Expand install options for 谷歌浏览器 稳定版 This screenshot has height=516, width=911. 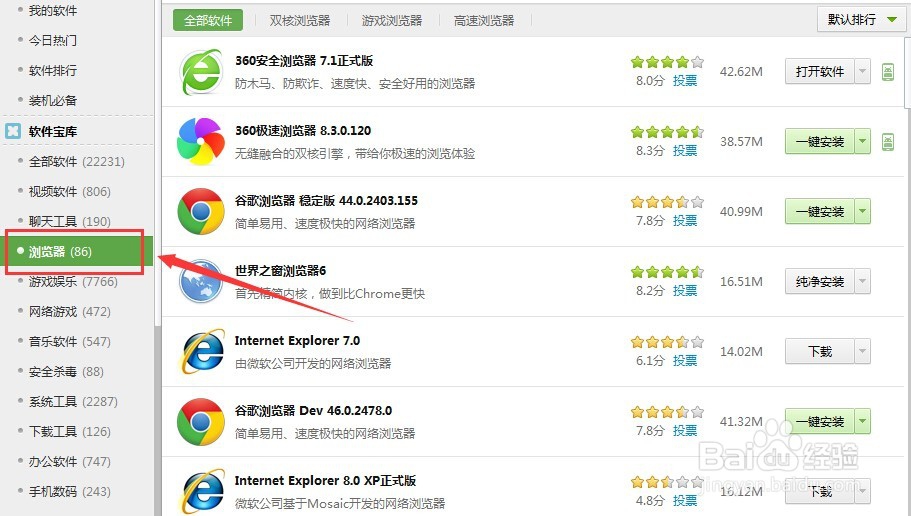(863, 211)
